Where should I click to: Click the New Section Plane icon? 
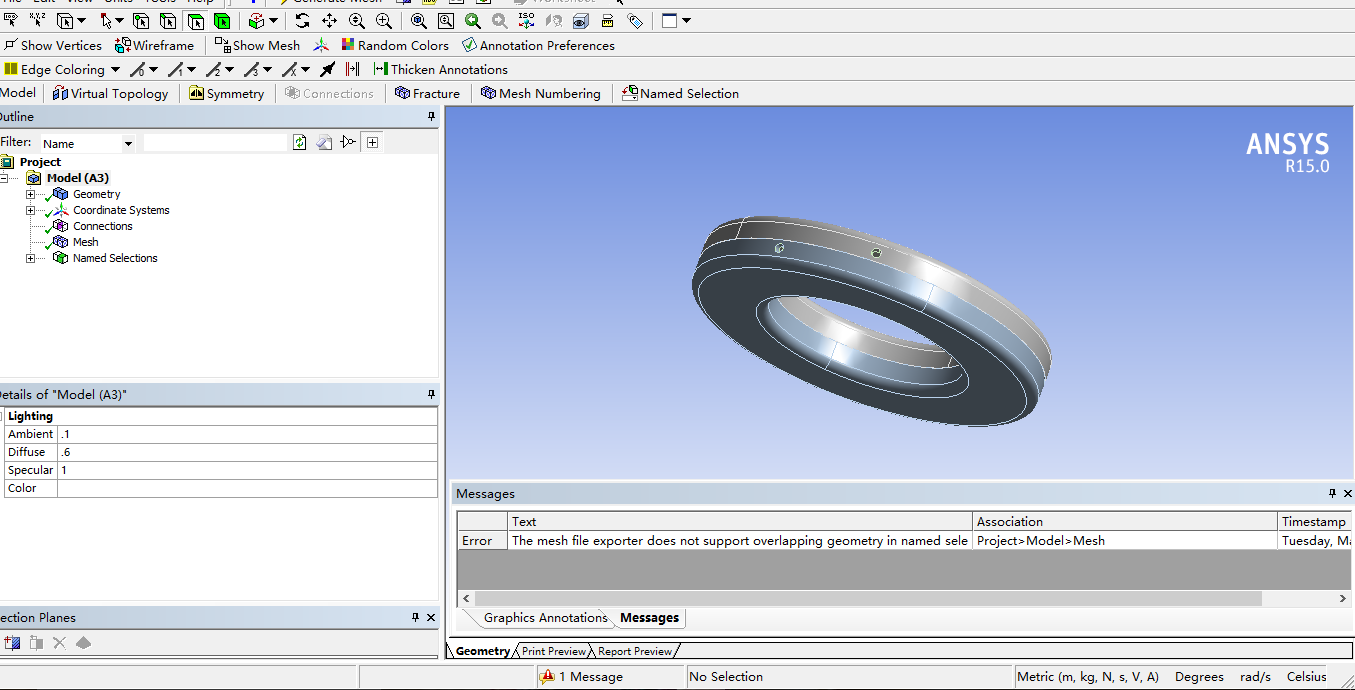(x=12, y=643)
